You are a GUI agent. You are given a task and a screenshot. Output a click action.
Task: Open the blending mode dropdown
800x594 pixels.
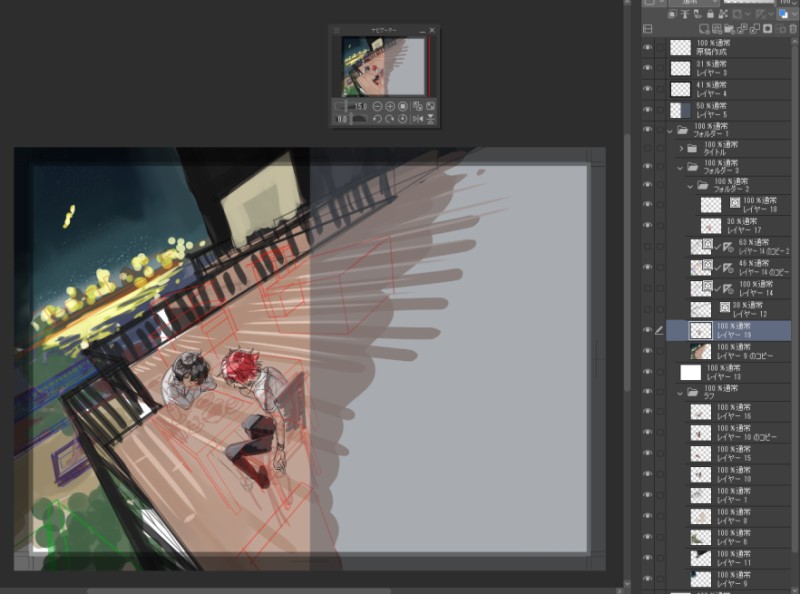point(693,2)
